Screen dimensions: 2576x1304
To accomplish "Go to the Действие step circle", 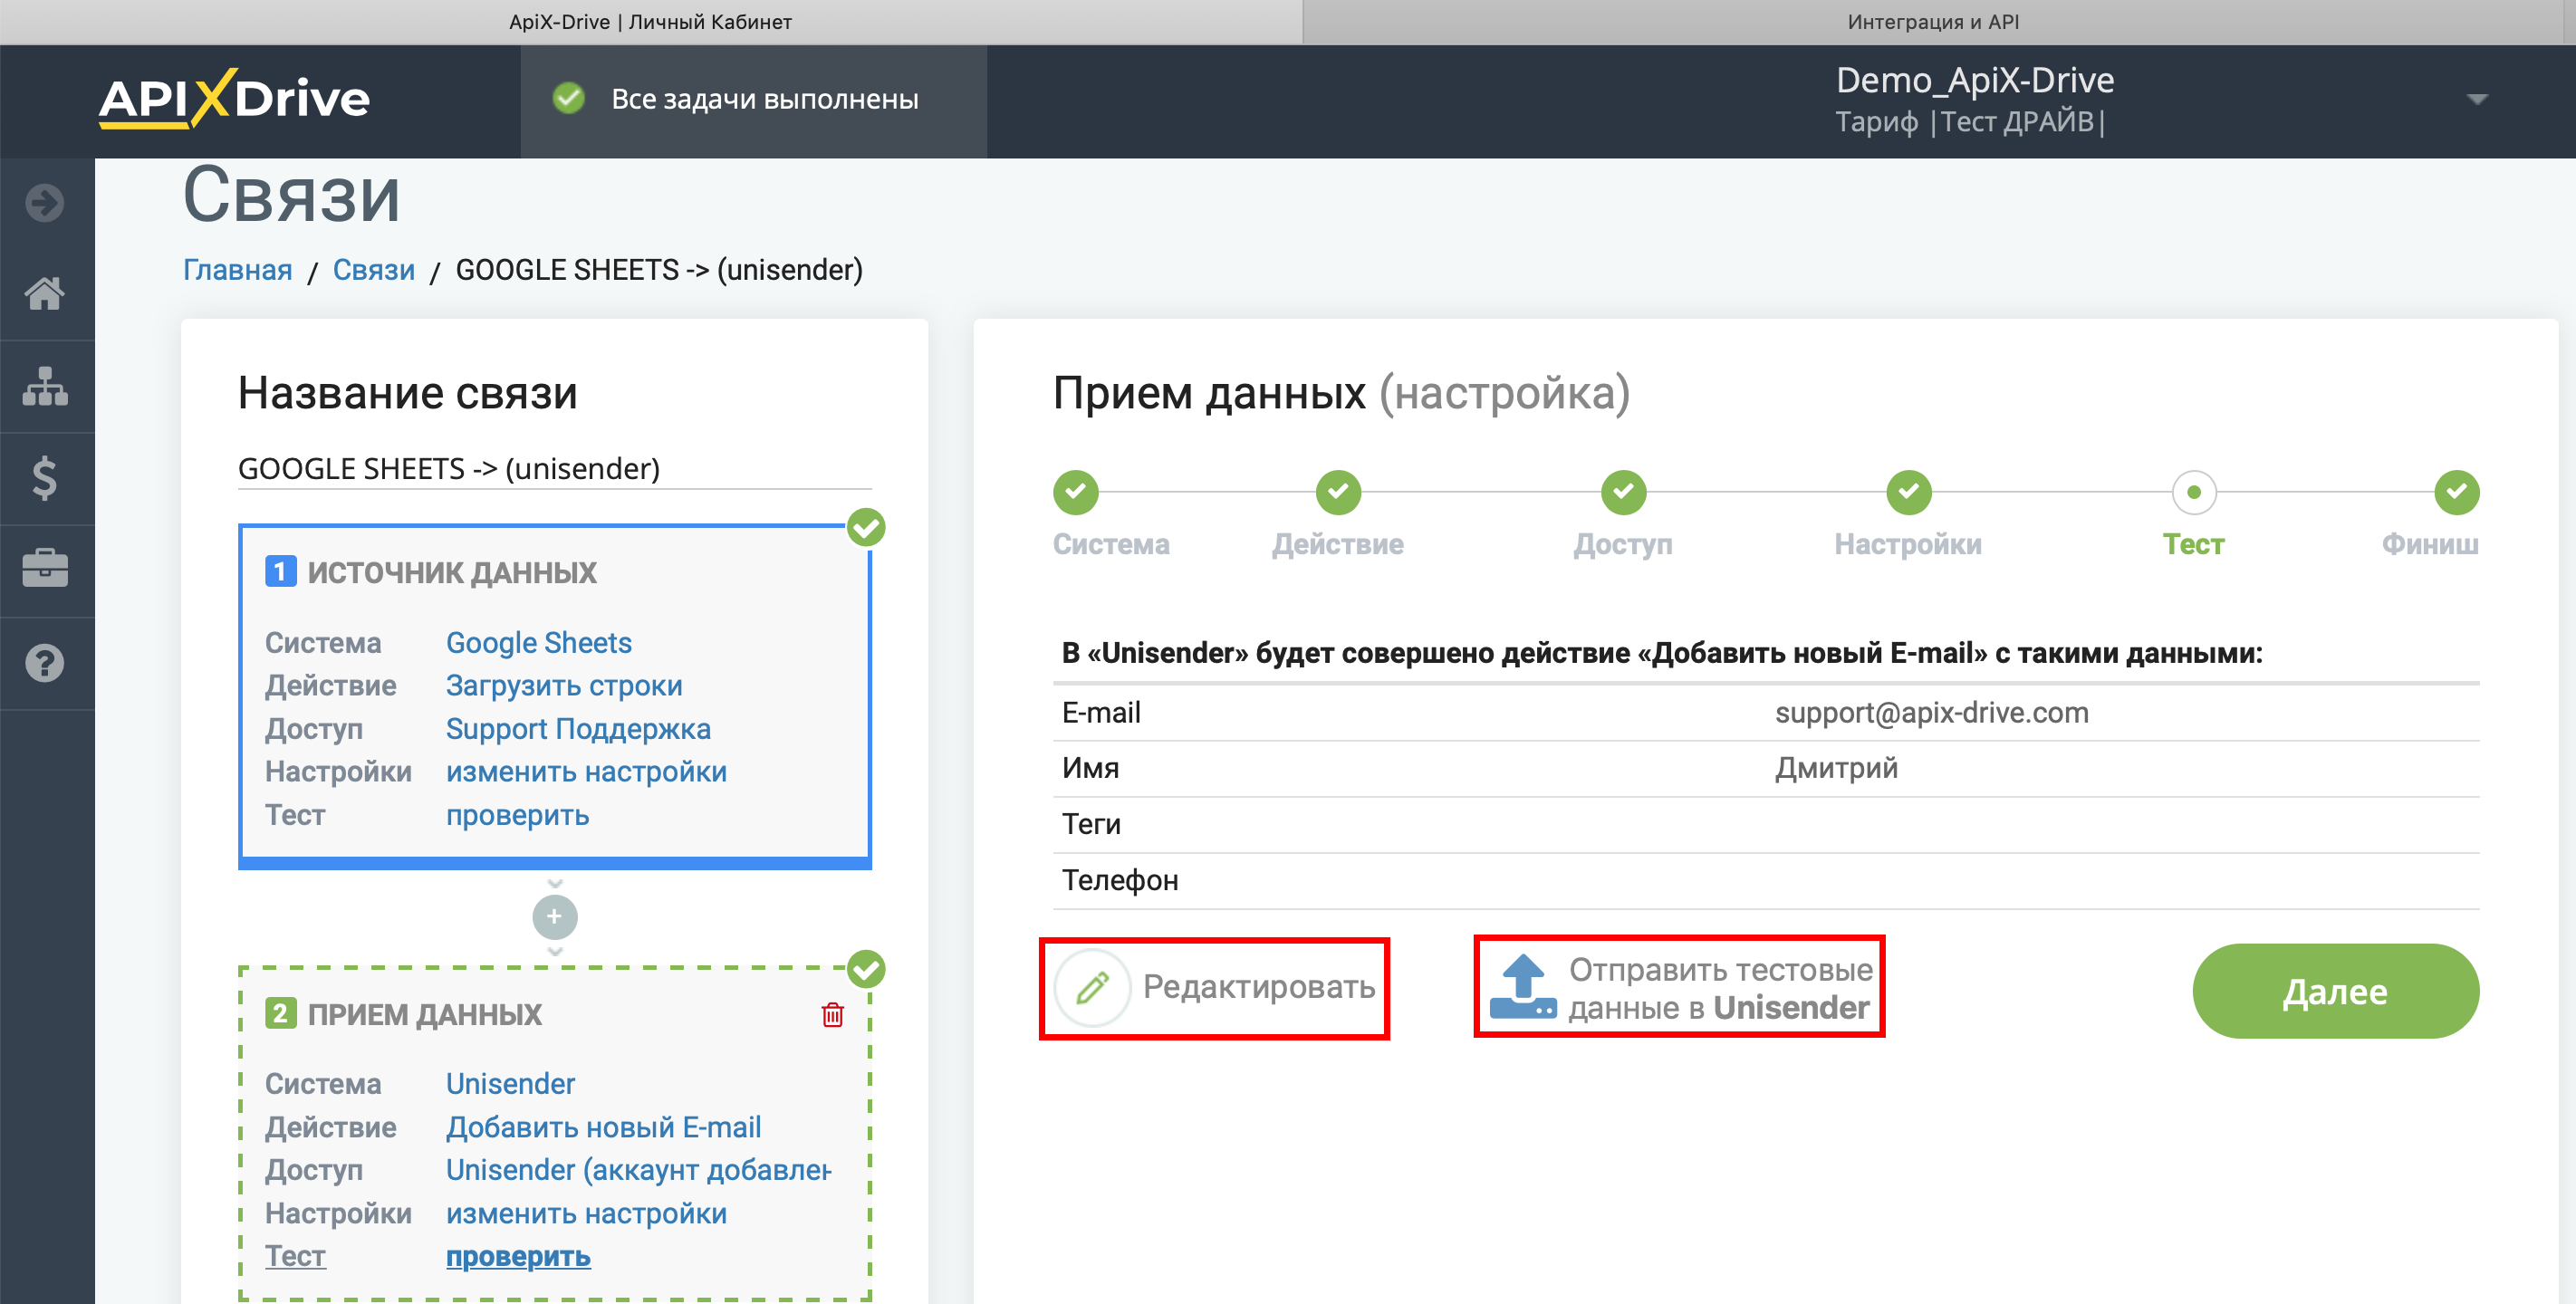I will pos(1338,492).
